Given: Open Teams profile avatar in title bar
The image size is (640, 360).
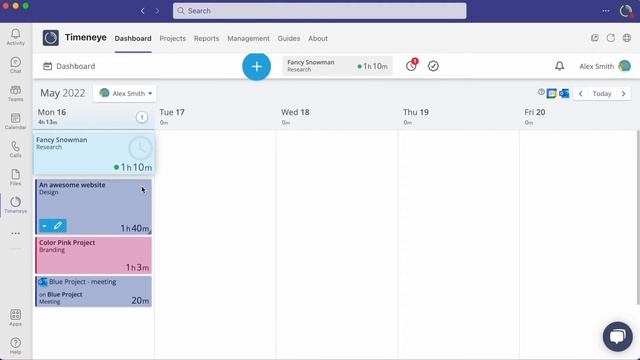Looking at the screenshot, I should coord(626,11).
